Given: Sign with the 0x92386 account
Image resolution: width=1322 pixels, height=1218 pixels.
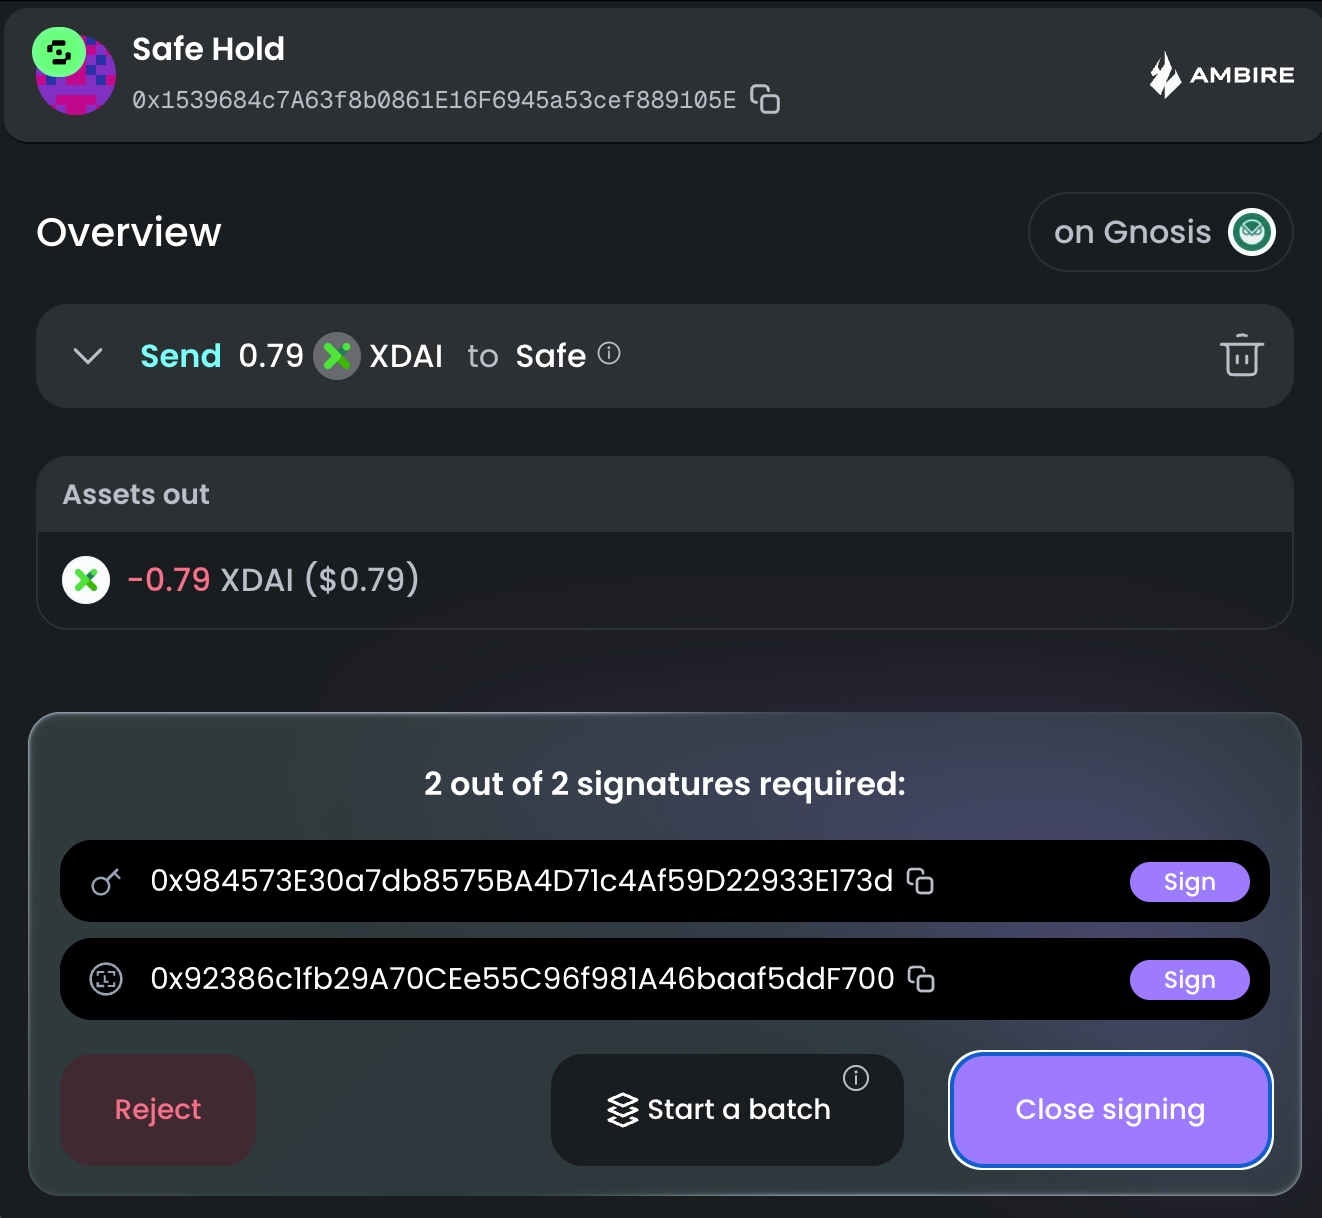Looking at the screenshot, I should pos(1189,980).
